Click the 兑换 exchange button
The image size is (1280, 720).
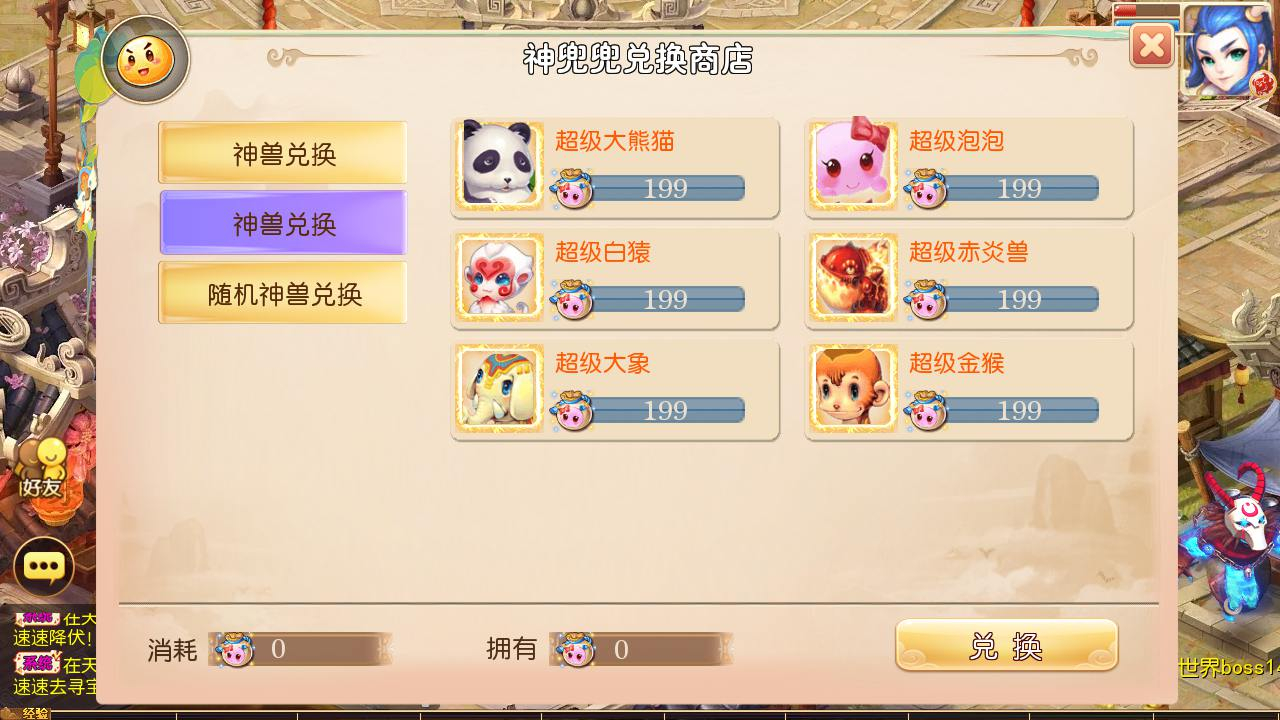(1006, 646)
